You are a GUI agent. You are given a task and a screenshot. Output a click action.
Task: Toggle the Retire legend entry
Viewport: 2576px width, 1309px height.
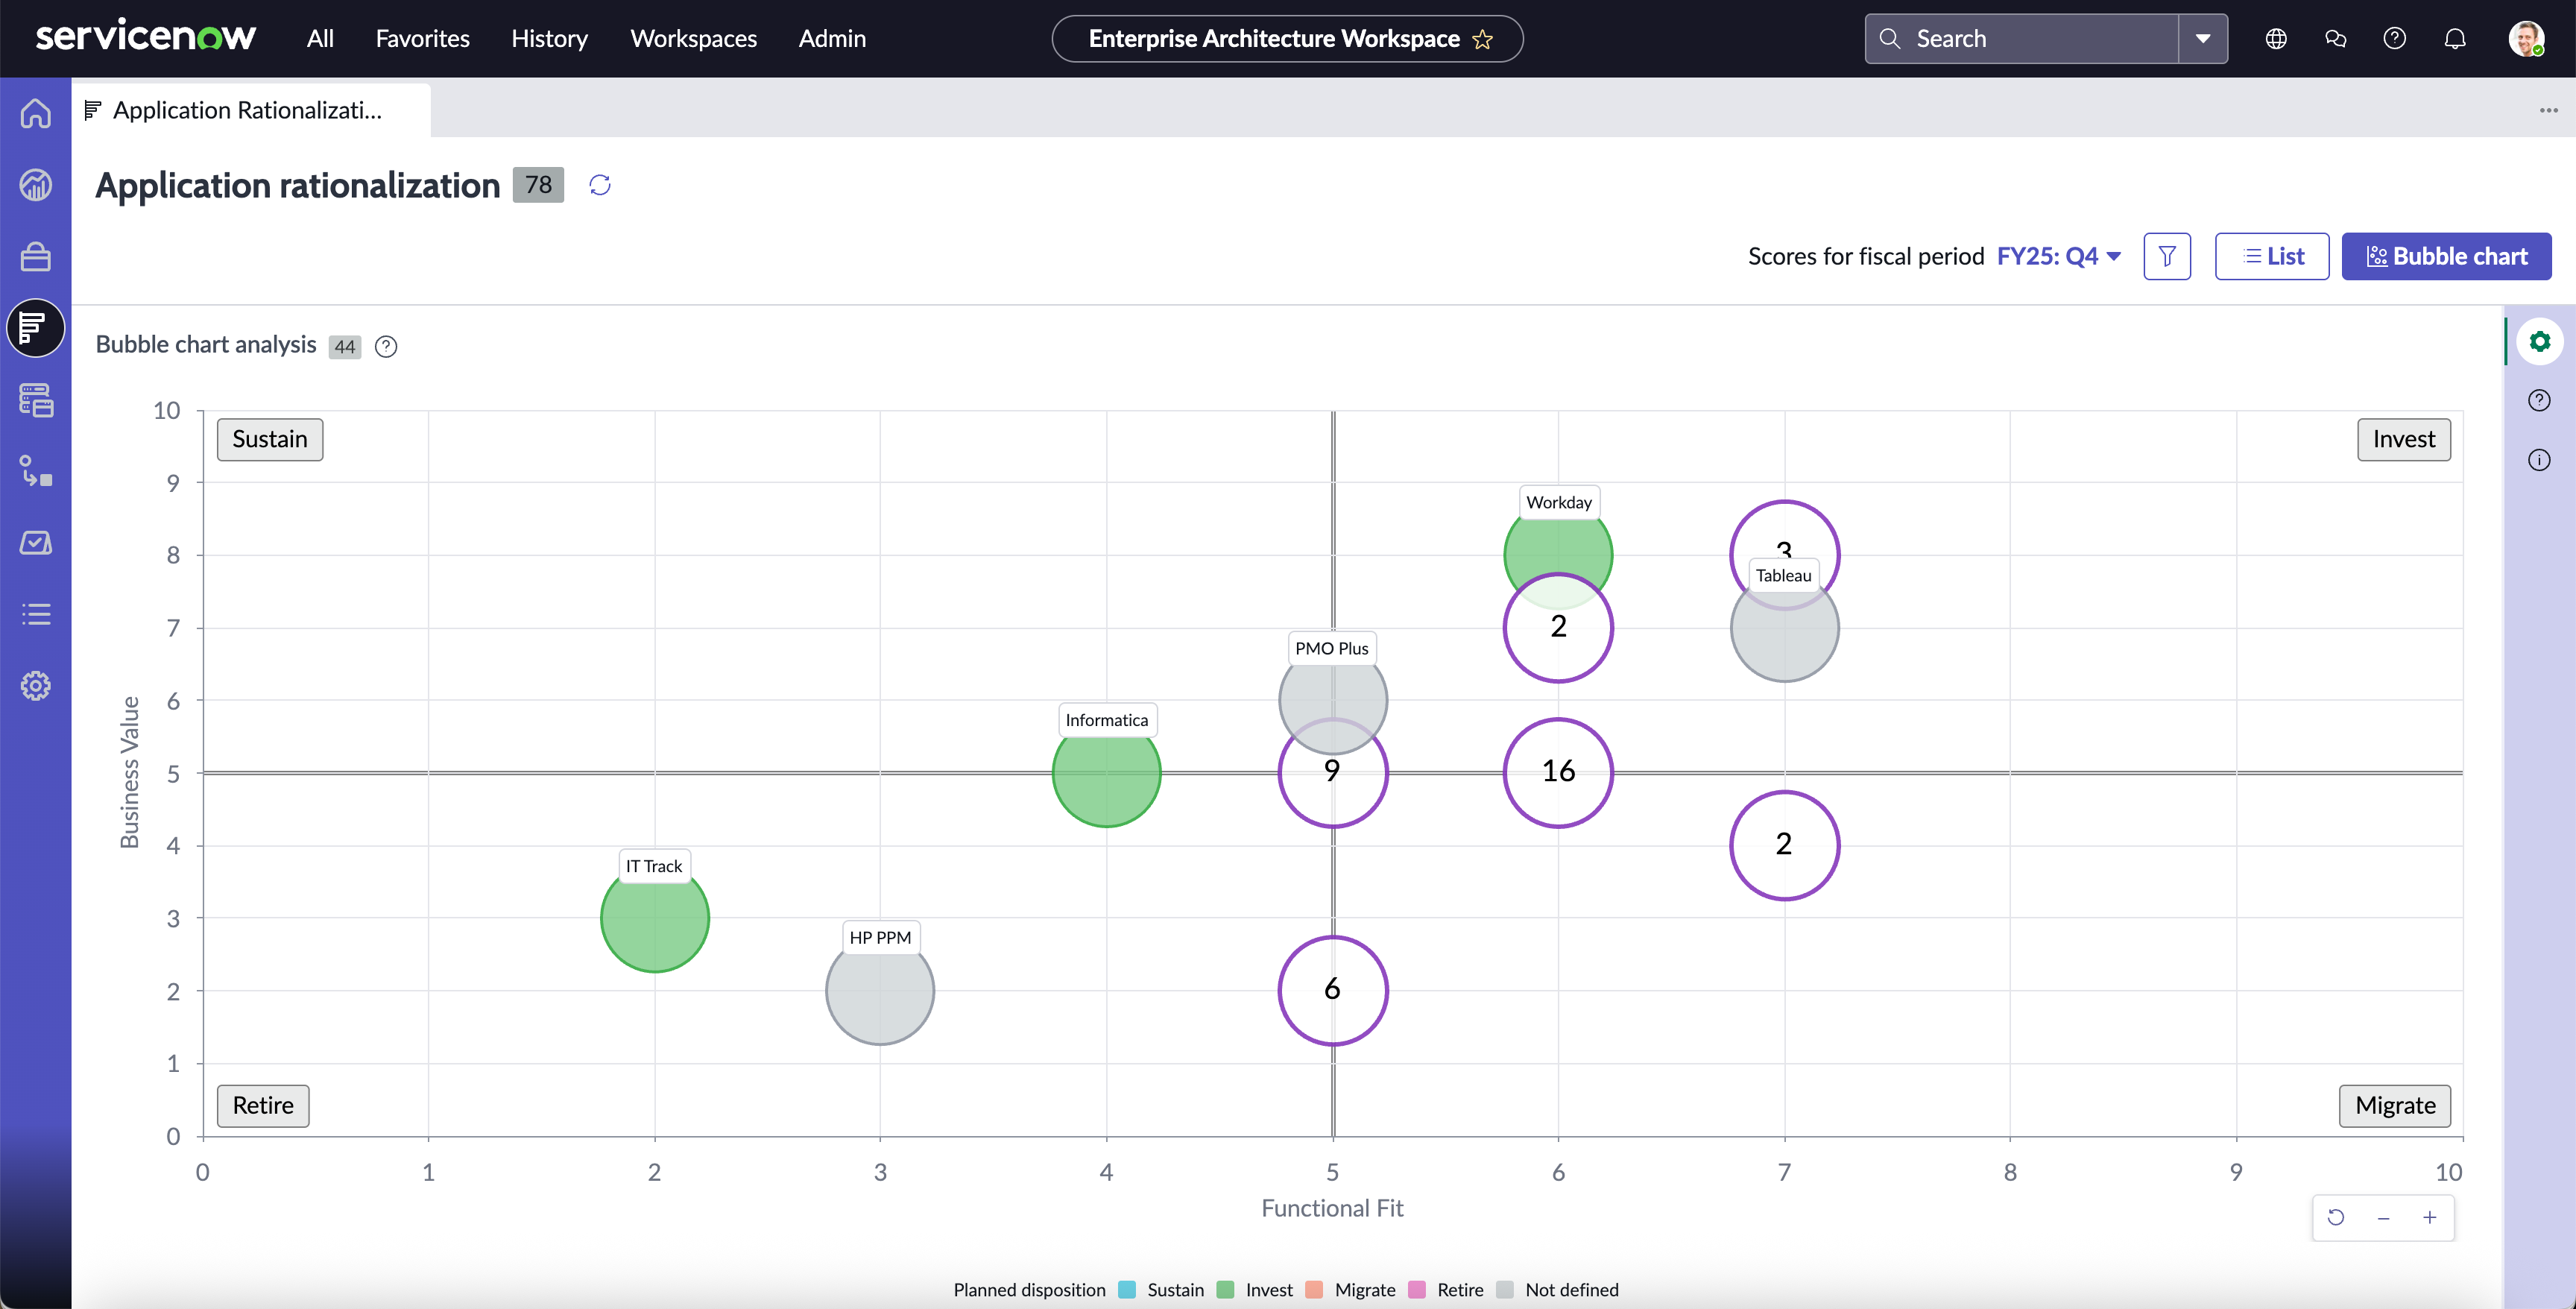pos(1446,1290)
